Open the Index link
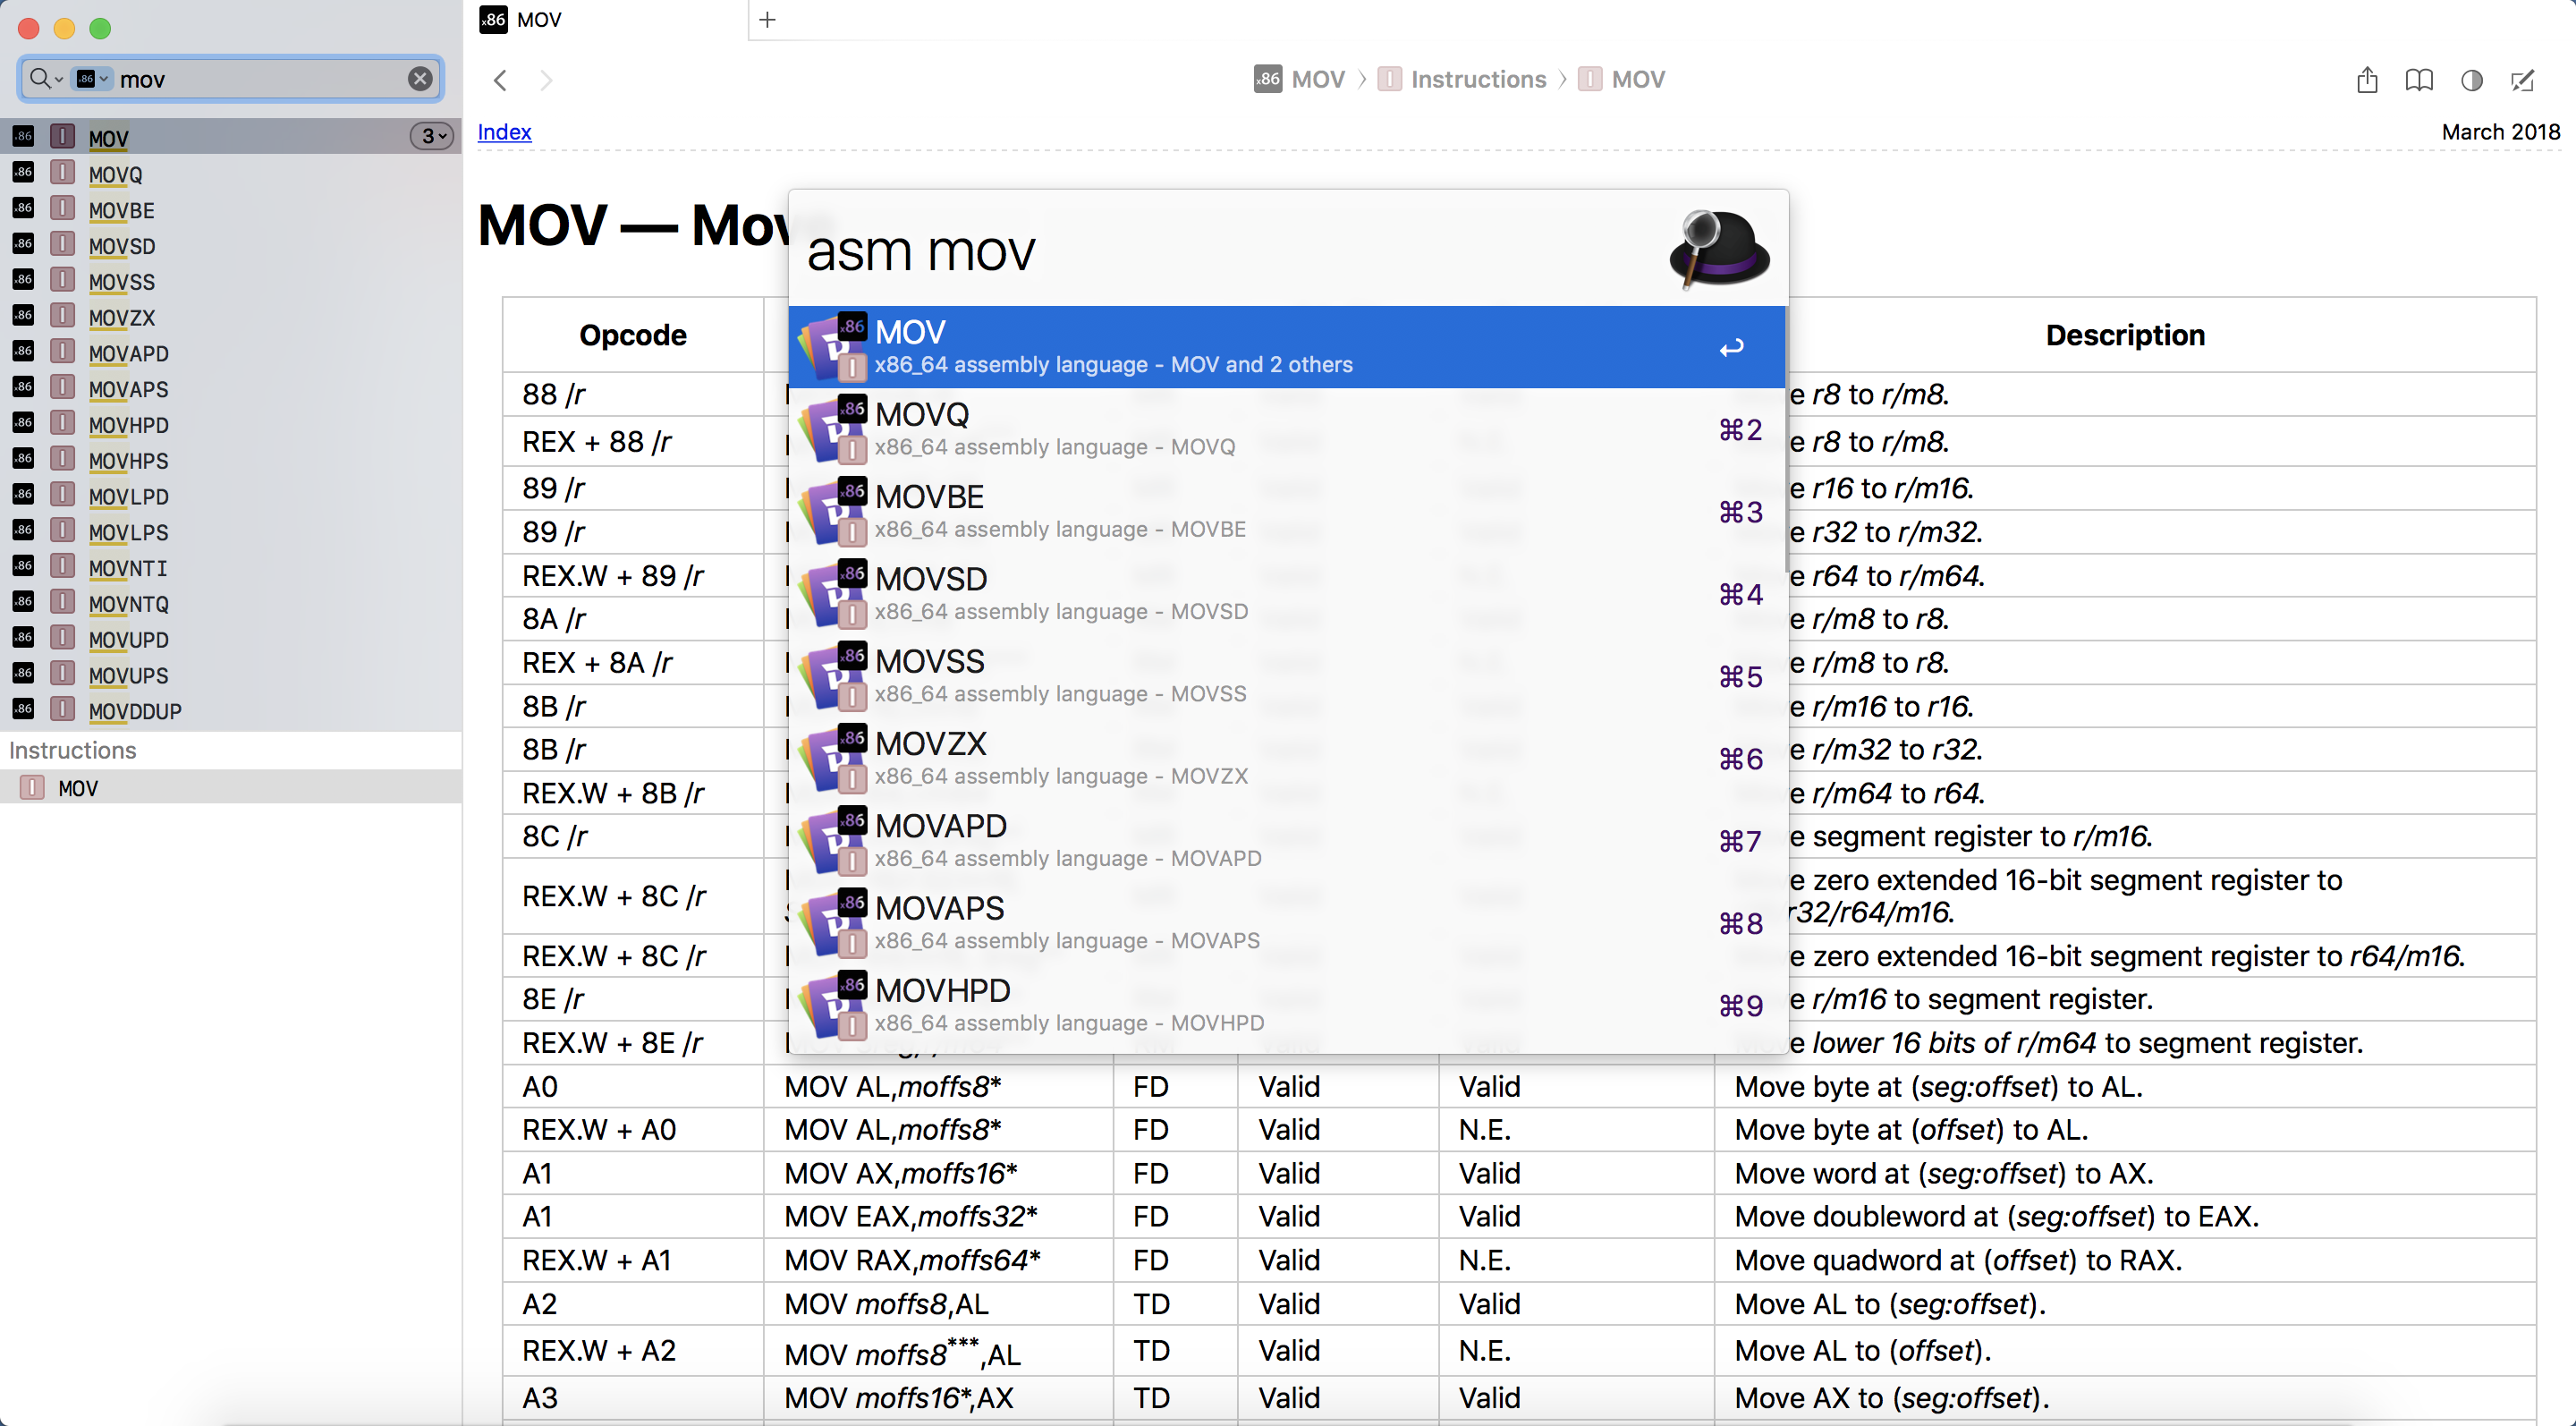 [x=504, y=132]
